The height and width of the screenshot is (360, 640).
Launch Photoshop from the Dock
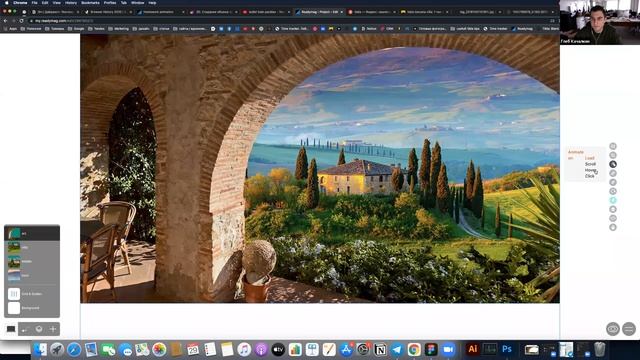click(x=507, y=350)
